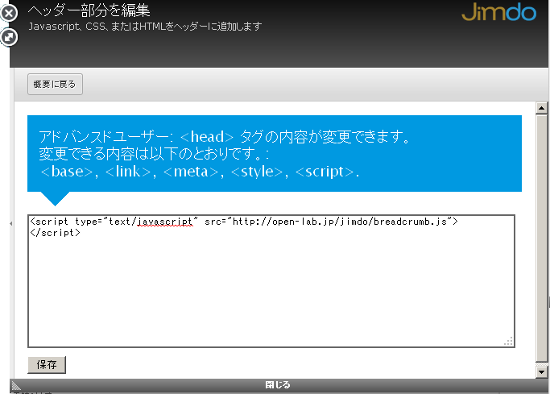Screen dimensions: 550x394
Task: Click the 閉じる bar at bottom
Action: pos(278,385)
